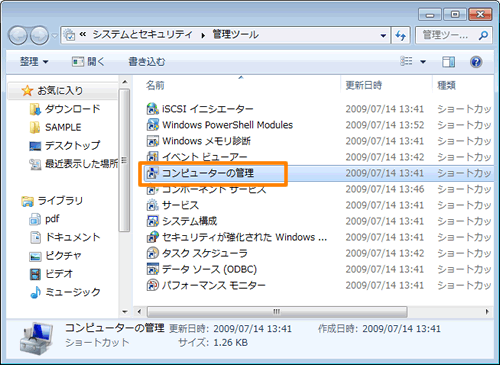Click the コンピューターの管理 shortcut icon

point(152,173)
